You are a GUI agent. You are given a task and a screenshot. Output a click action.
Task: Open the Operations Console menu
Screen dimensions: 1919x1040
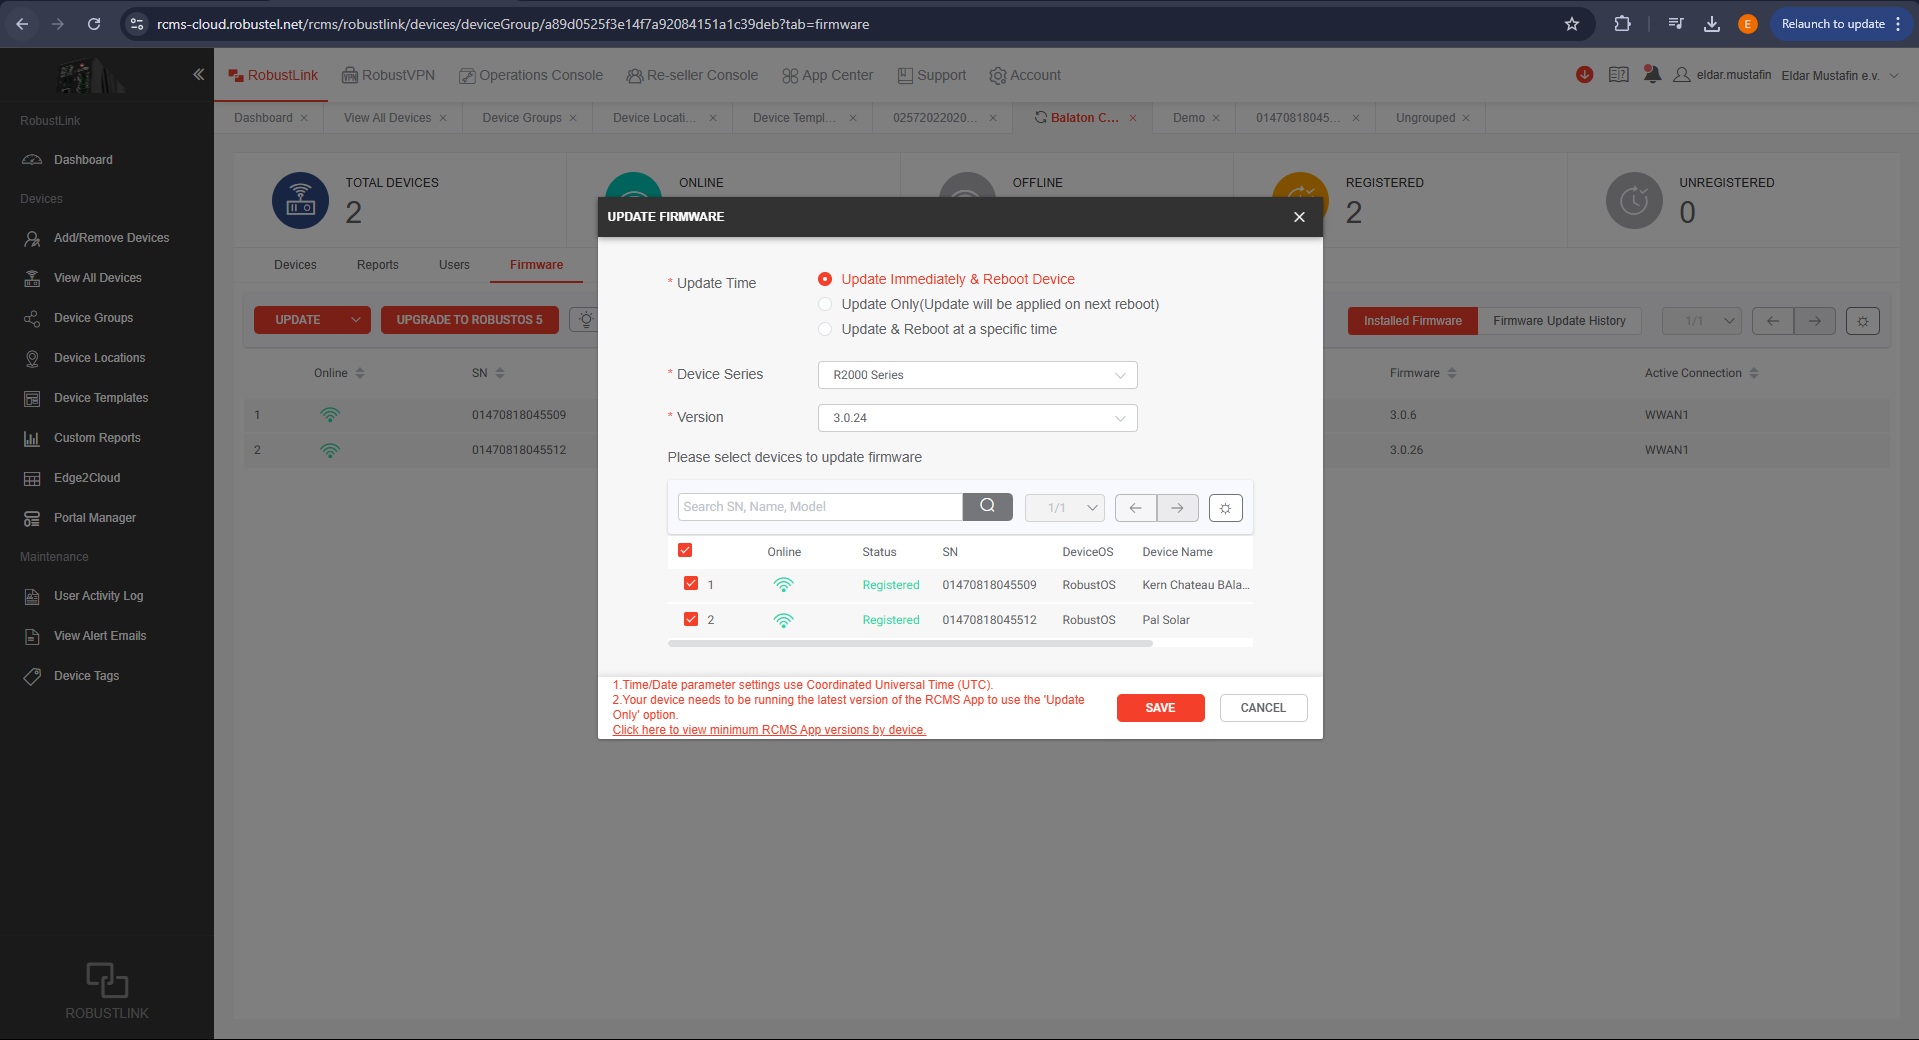pyautogui.click(x=530, y=75)
